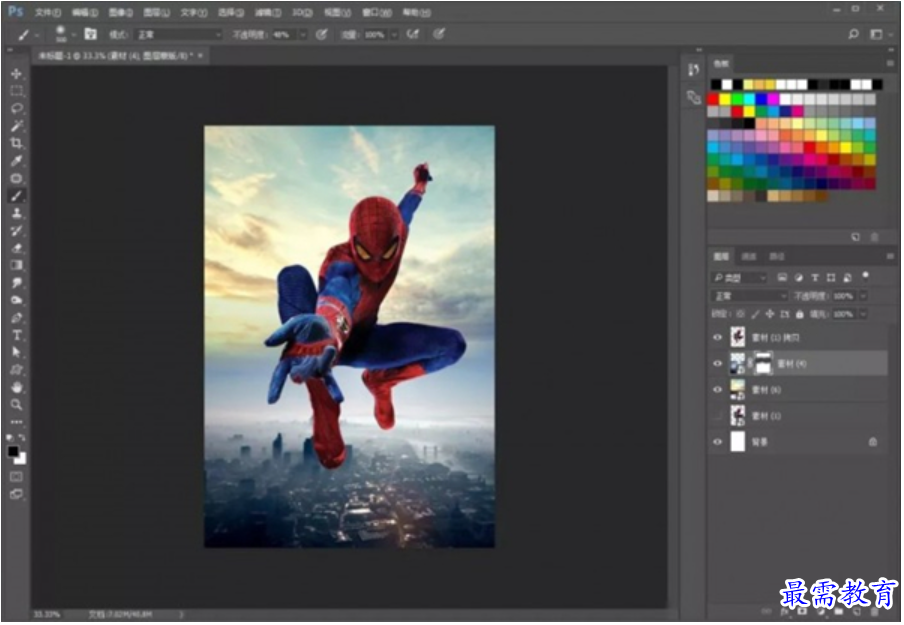Select the Path Selection tool
The height and width of the screenshot is (625, 904).
[17, 352]
